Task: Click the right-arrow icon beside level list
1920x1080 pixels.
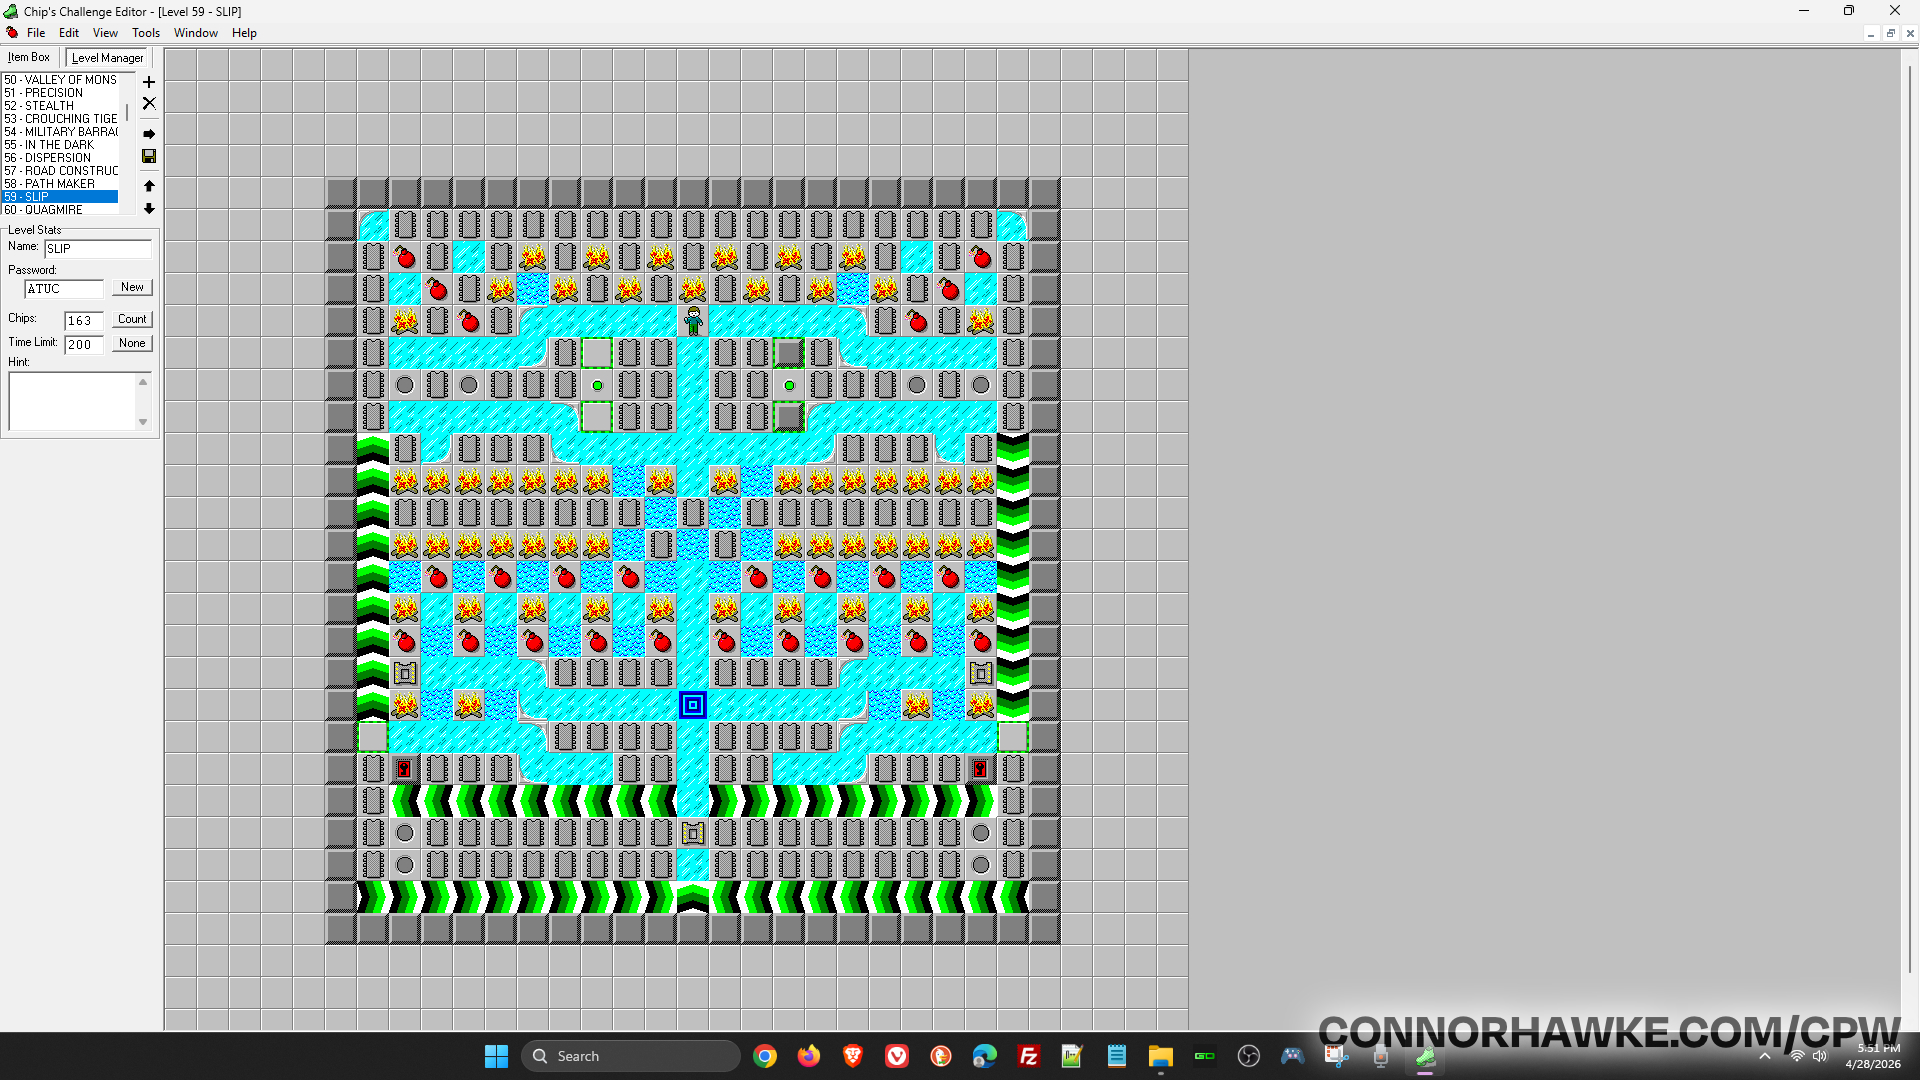Action: 149,134
